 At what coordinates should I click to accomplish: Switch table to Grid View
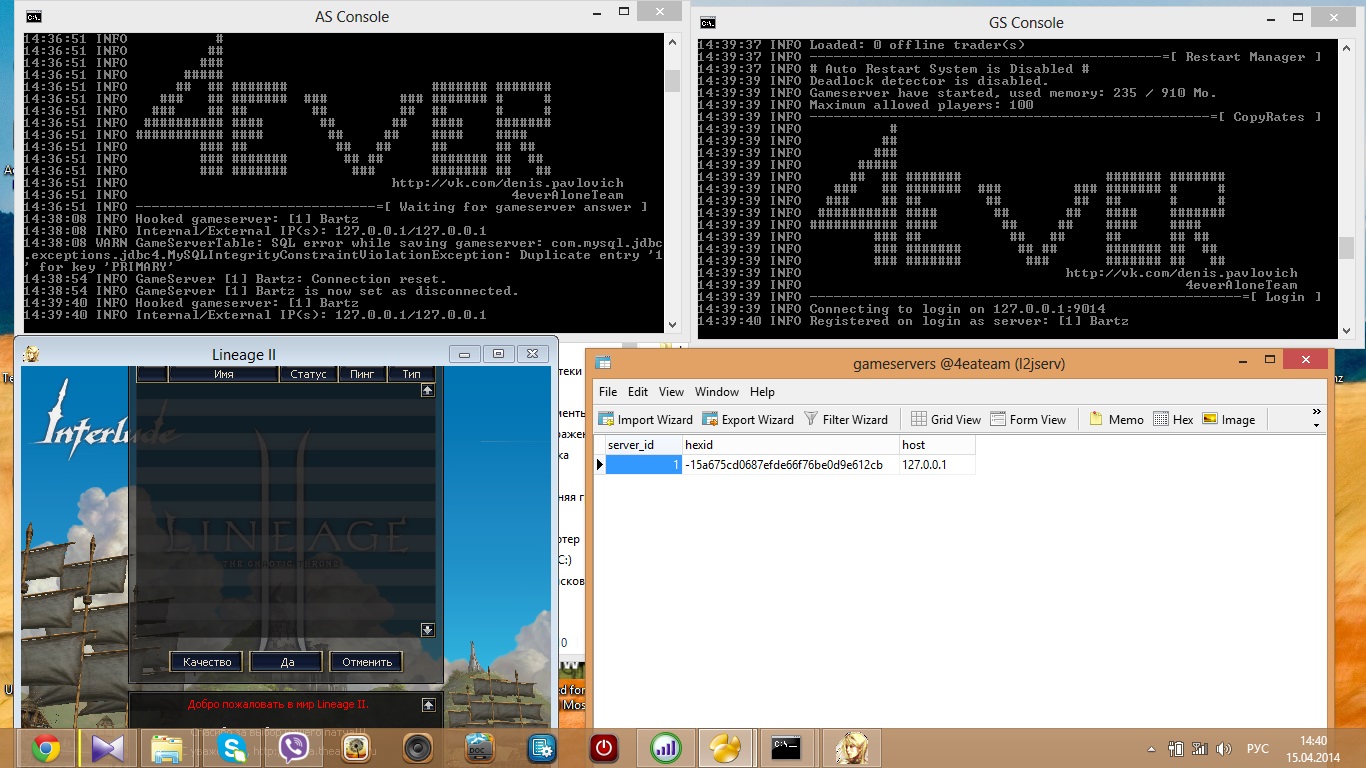(946, 419)
